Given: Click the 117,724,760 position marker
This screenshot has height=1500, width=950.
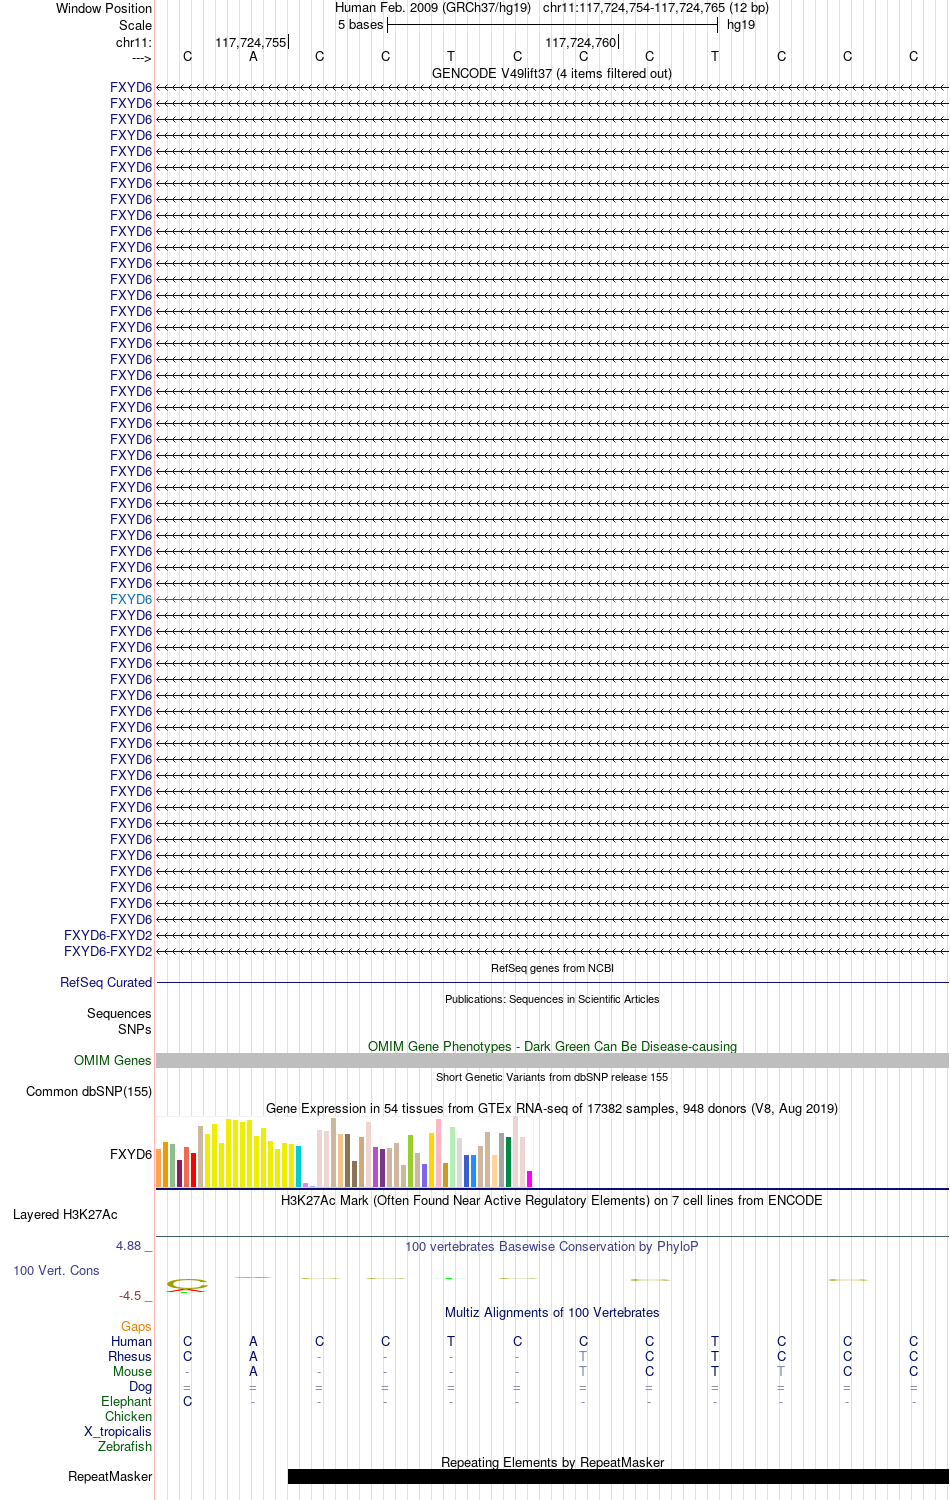Looking at the screenshot, I should [581, 42].
